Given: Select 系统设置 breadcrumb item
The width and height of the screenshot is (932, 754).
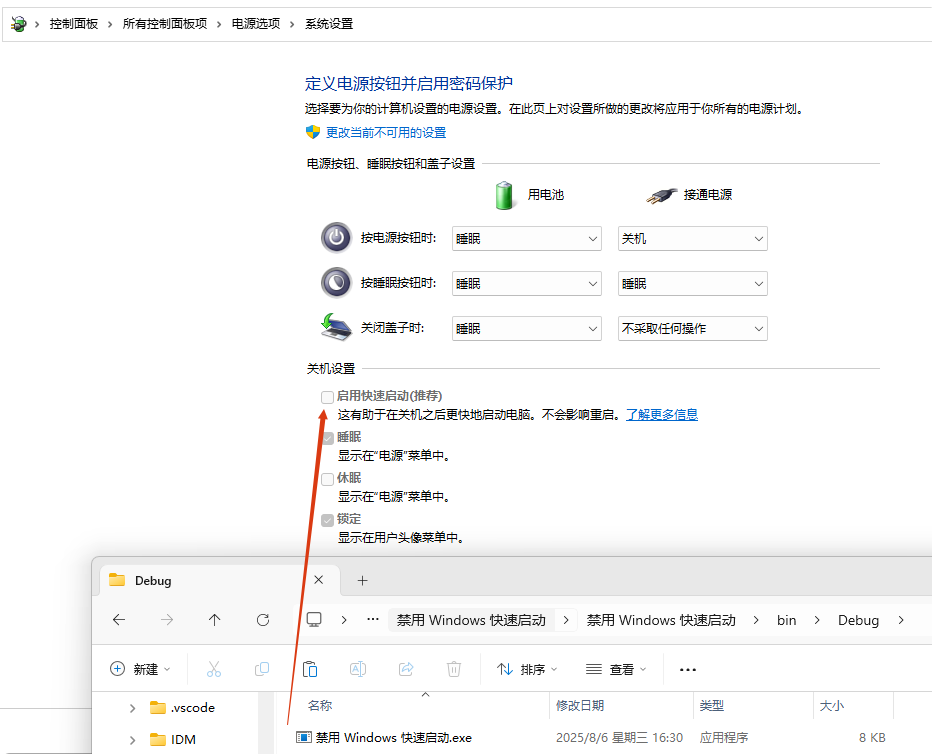Looking at the screenshot, I should point(329,24).
